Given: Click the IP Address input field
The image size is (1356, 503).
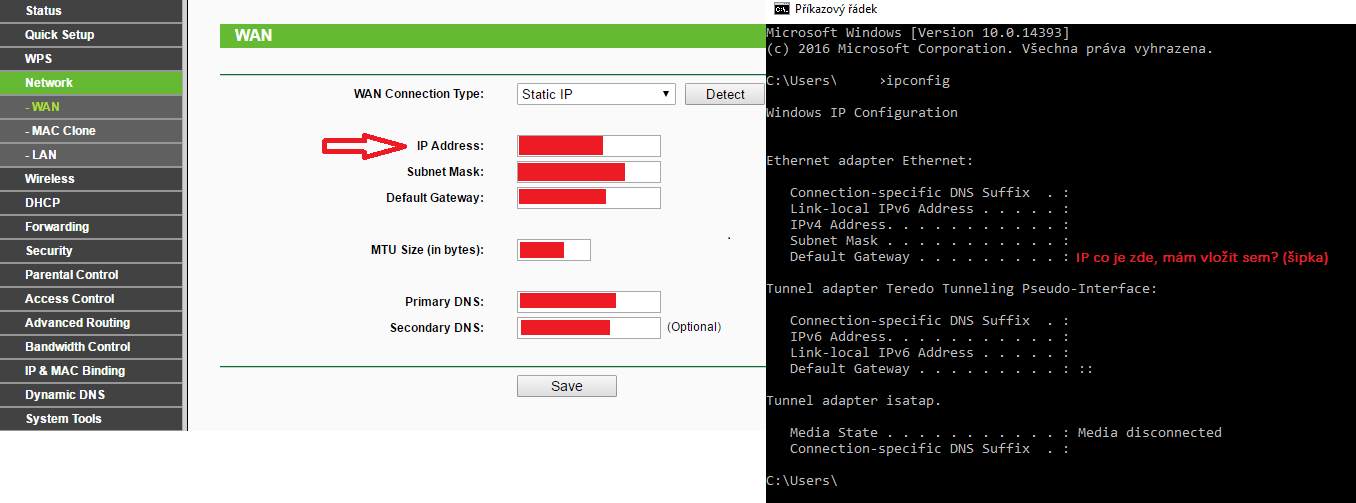Looking at the screenshot, I should coord(588,146).
